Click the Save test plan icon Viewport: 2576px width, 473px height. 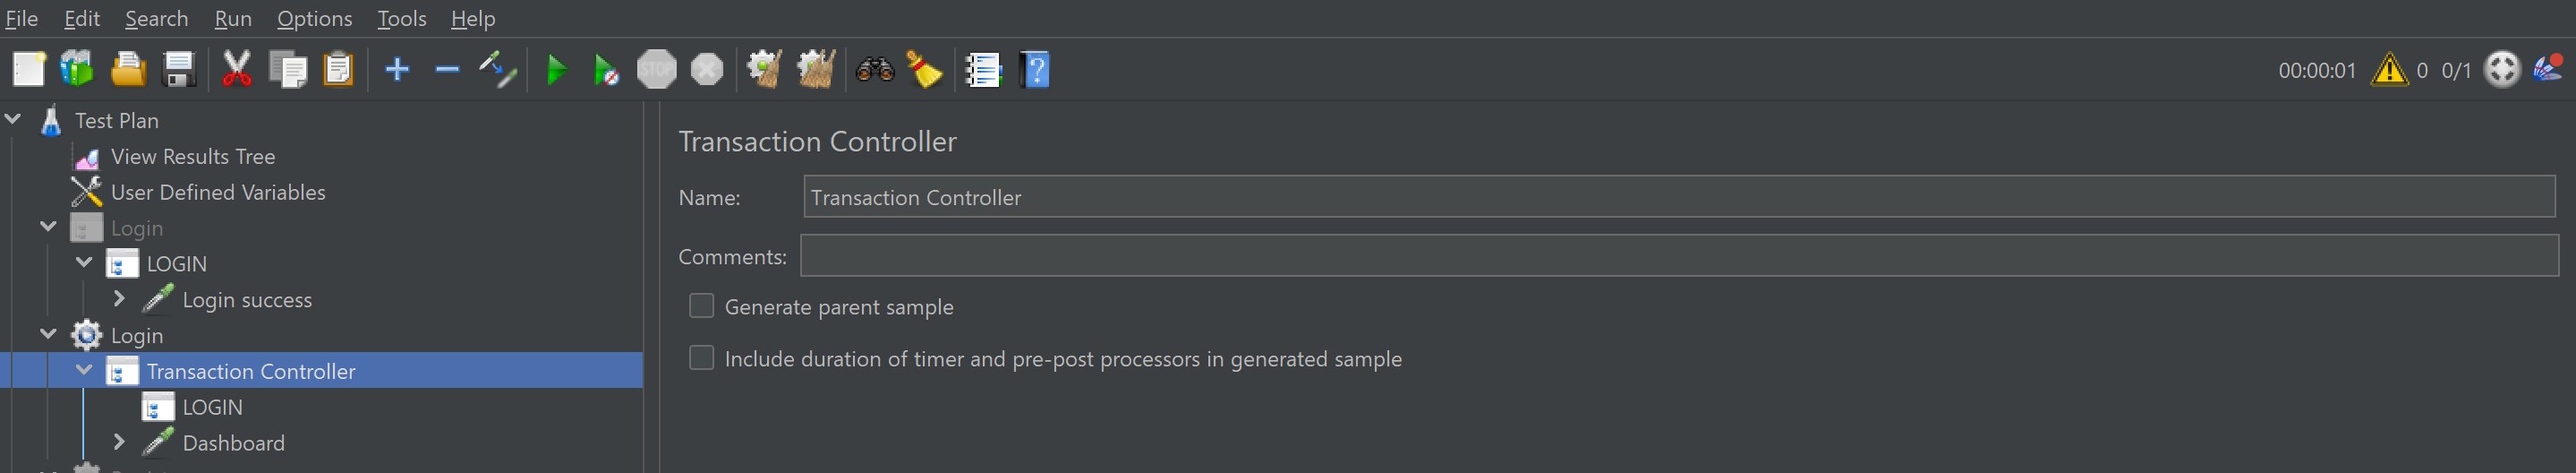point(179,70)
